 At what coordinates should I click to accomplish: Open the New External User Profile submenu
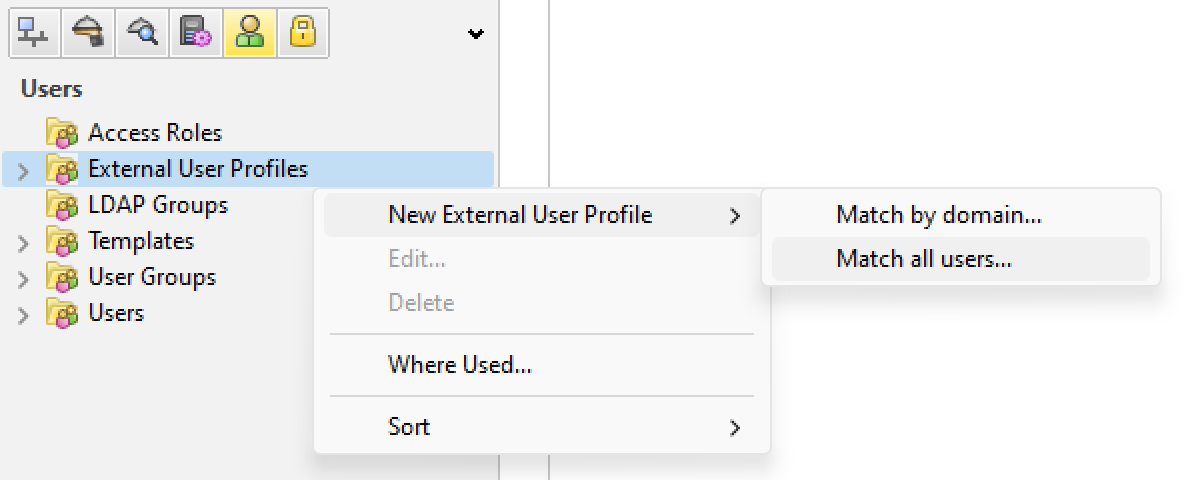click(x=520, y=215)
